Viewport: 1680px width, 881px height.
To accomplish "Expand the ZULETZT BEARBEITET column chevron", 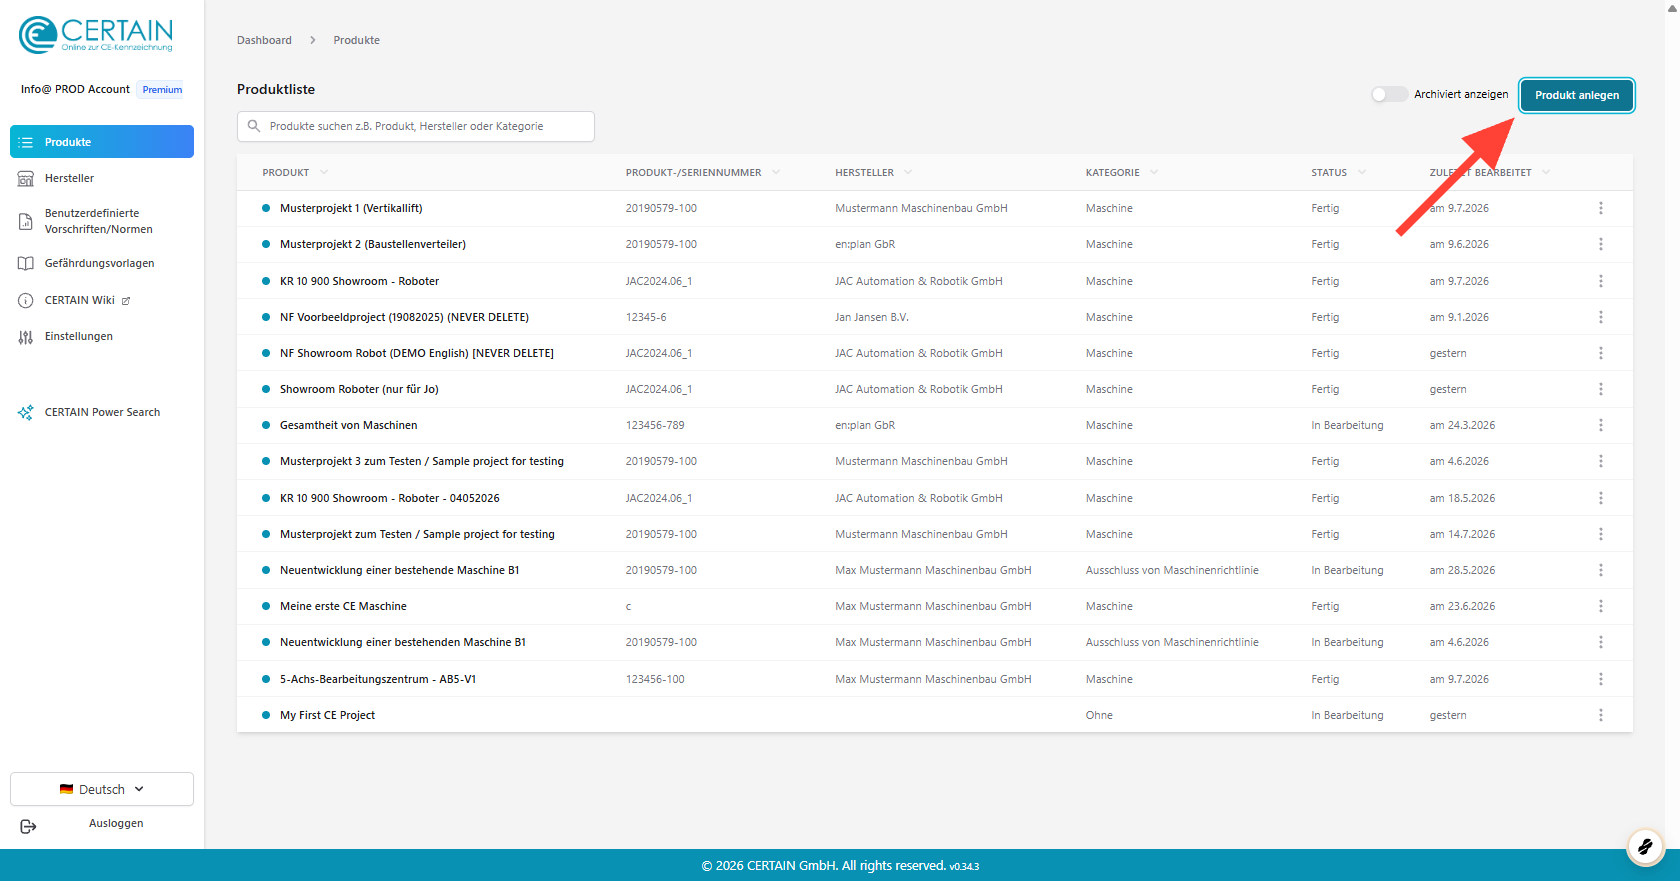I will tap(1546, 172).
